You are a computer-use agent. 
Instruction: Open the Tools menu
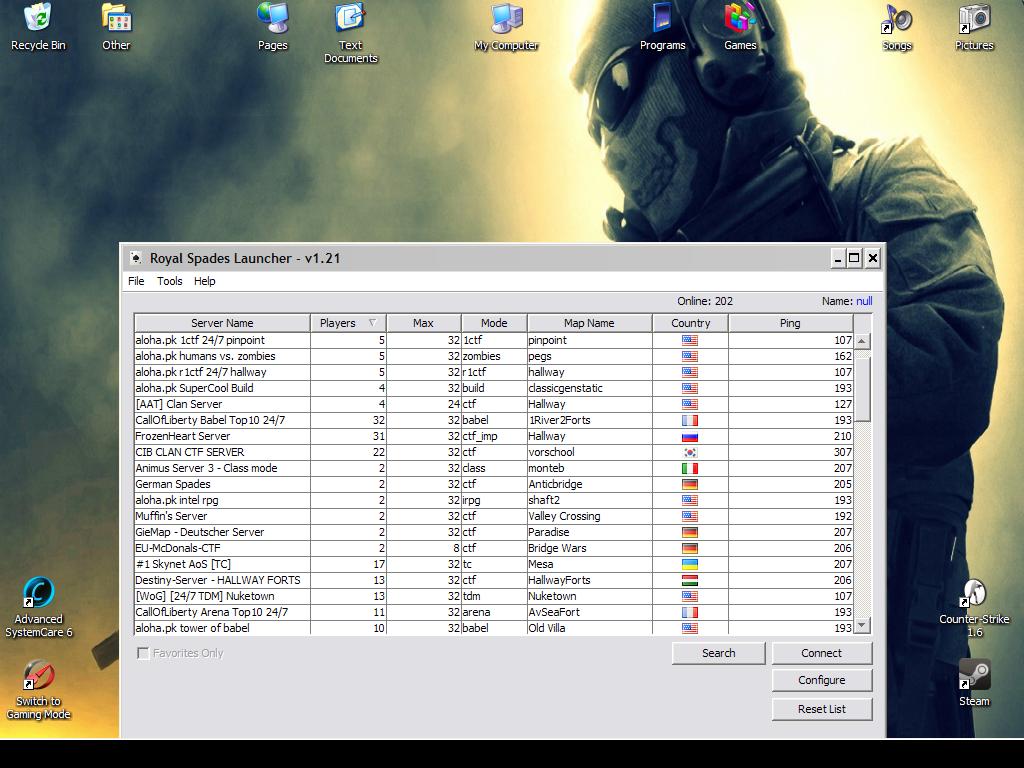tap(170, 281)
